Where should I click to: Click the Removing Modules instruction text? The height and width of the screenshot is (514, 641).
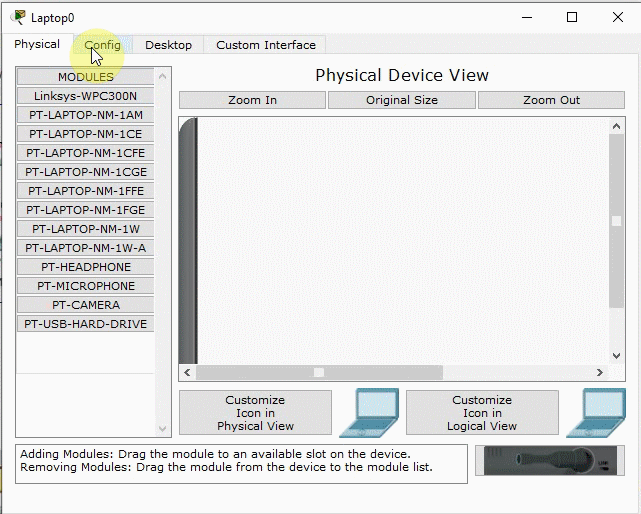[x=226, y=467]
